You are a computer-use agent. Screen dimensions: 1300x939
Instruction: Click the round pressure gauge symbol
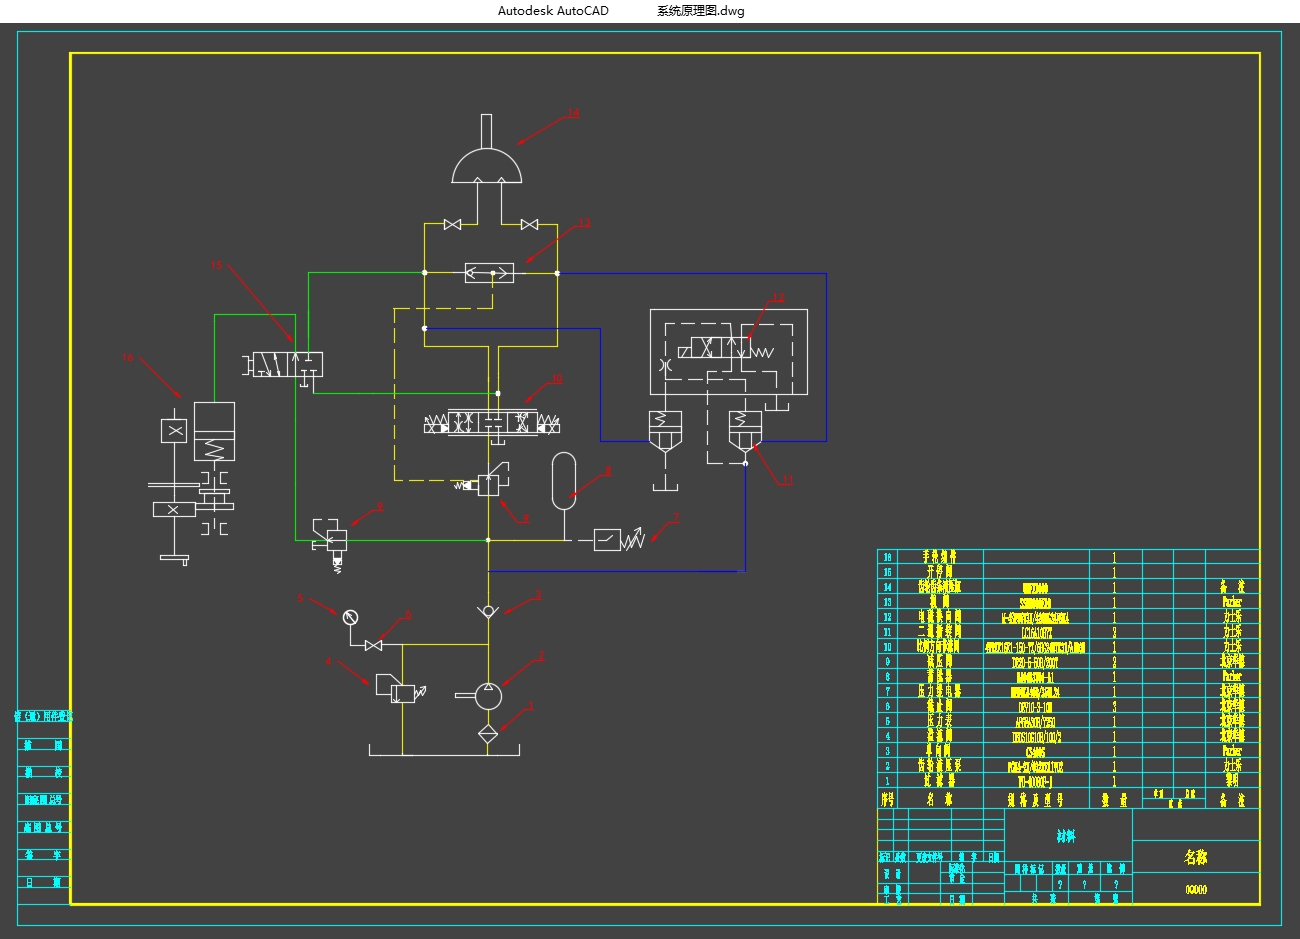point(350,617)
